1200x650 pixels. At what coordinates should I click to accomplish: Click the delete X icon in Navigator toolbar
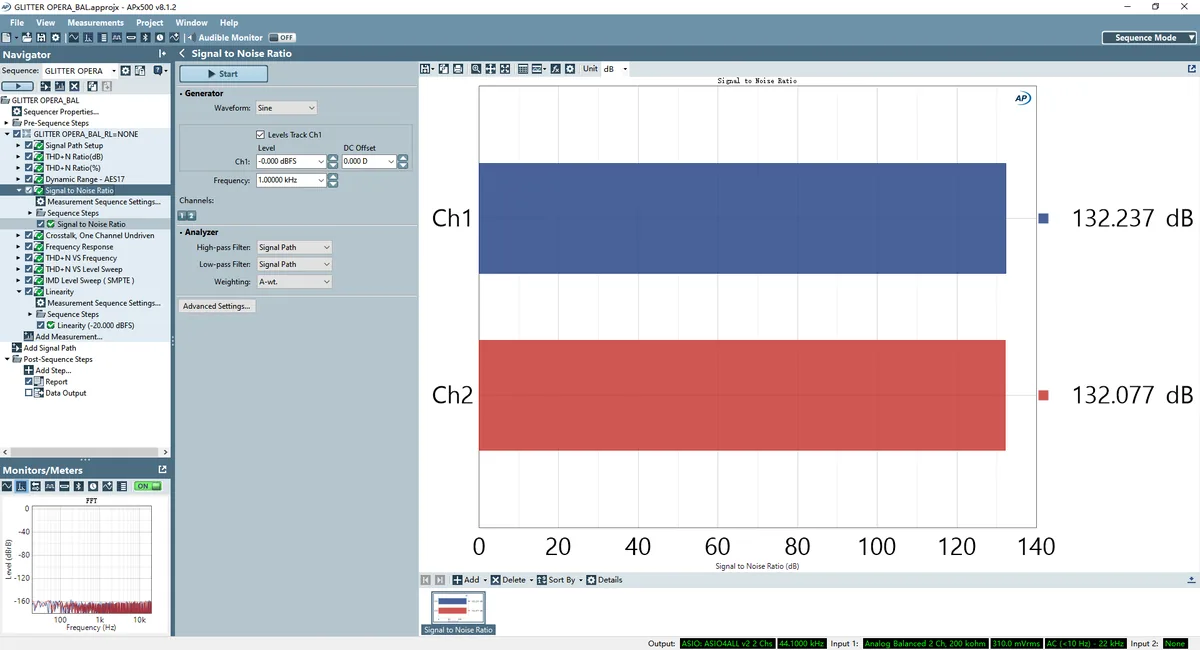(x=74, y=86)
